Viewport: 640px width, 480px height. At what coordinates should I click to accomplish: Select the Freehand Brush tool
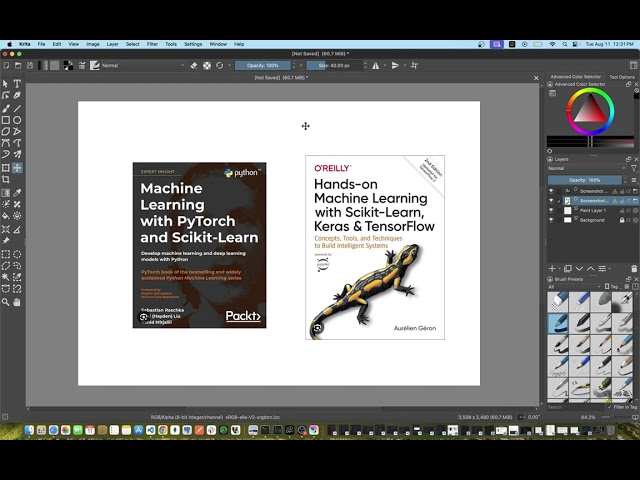pos(6,109)
